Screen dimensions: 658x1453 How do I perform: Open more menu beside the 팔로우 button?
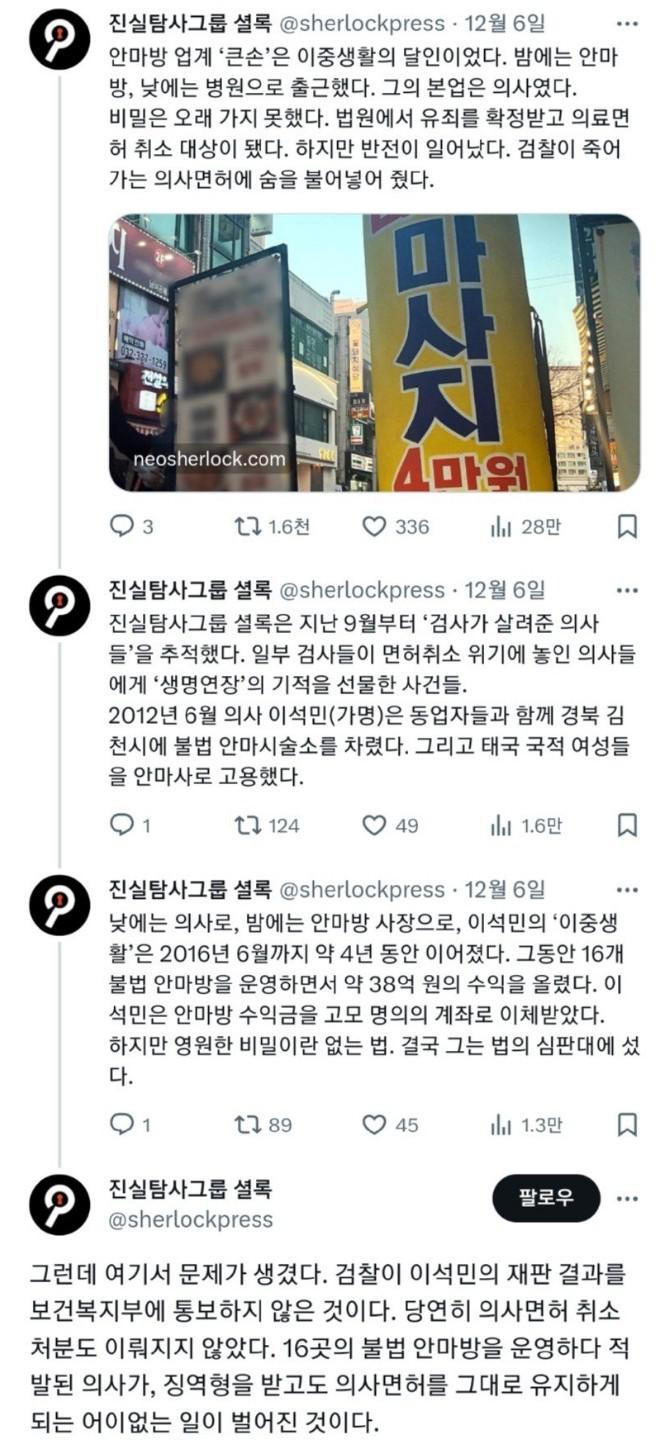coord(627,1198)
